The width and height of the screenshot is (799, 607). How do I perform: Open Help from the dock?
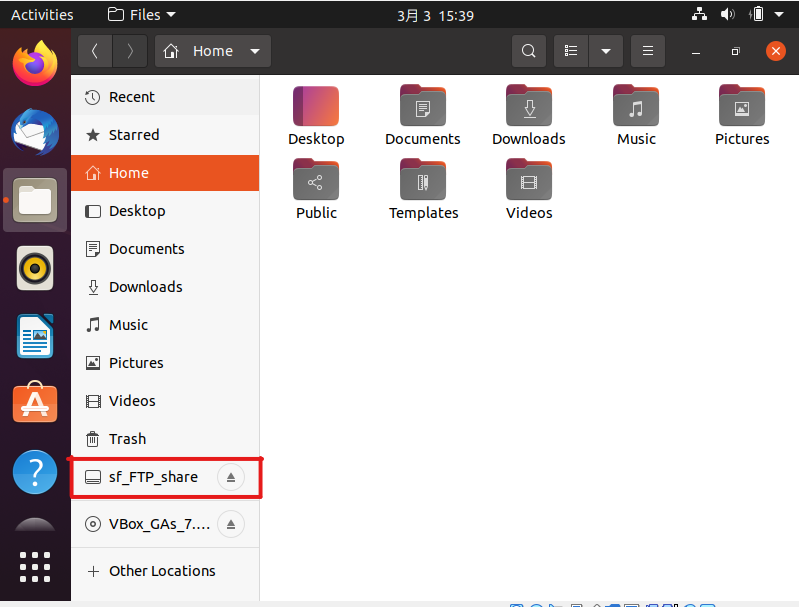35,472
